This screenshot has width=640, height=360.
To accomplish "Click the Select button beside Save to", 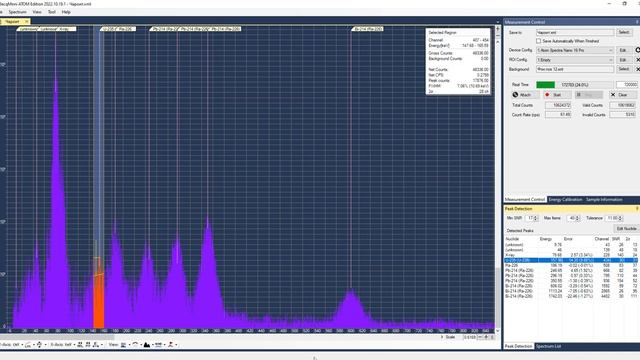I will (624, 32).
